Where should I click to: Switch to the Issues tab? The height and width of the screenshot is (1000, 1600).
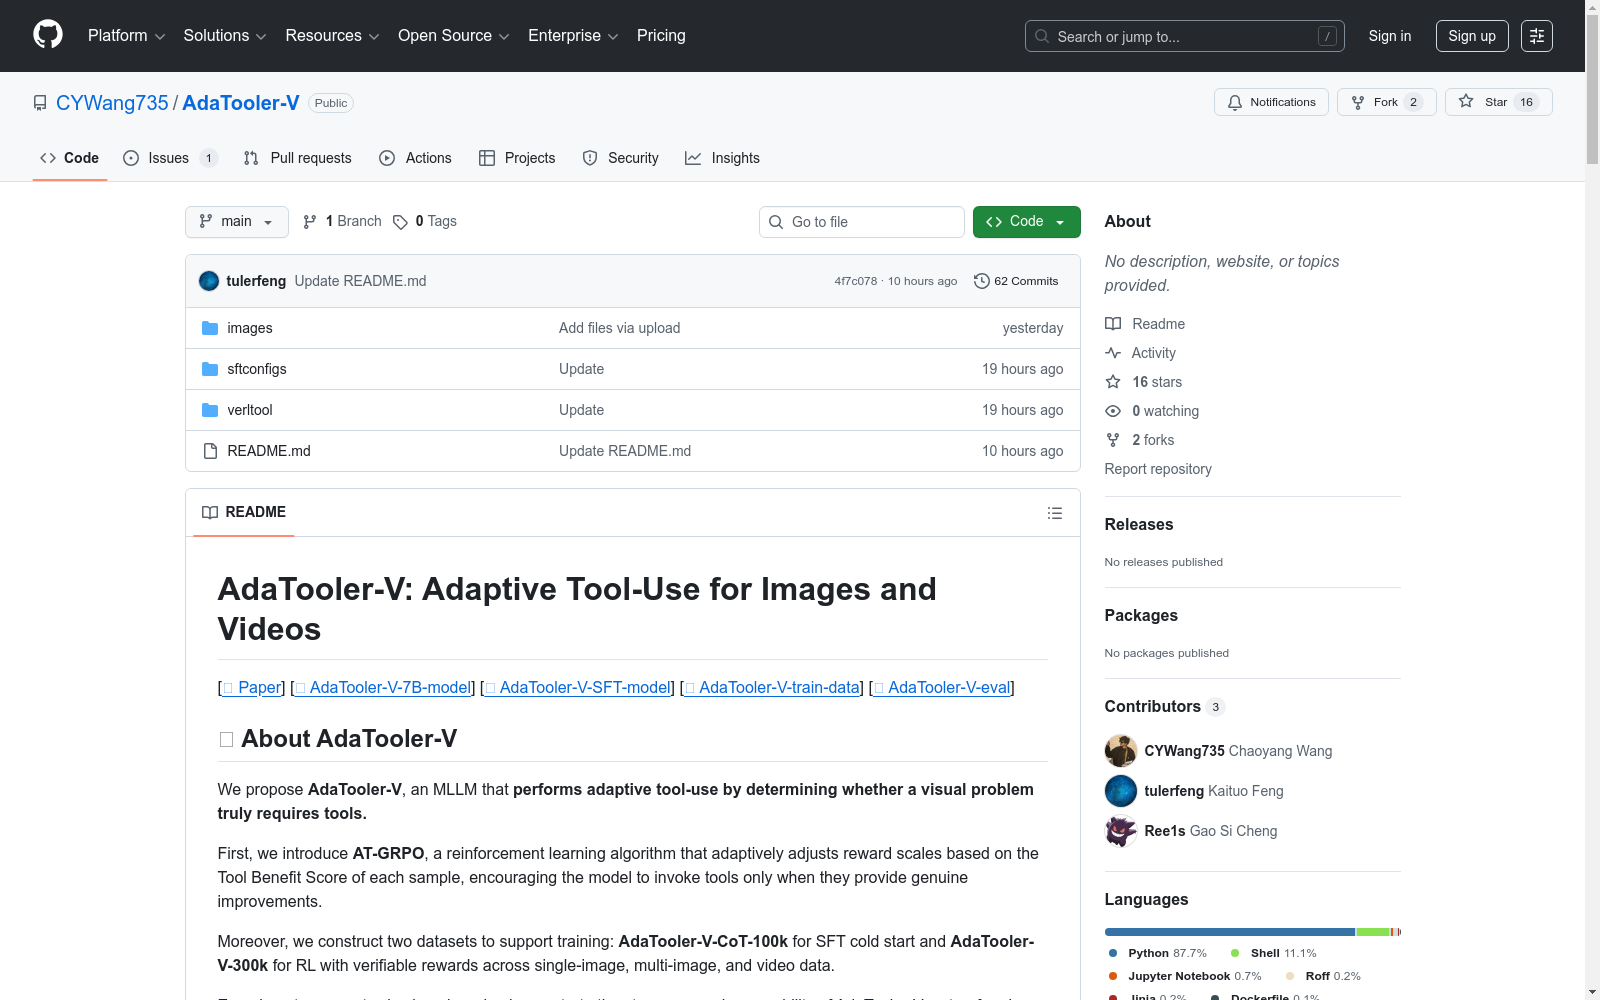[170, 158]
